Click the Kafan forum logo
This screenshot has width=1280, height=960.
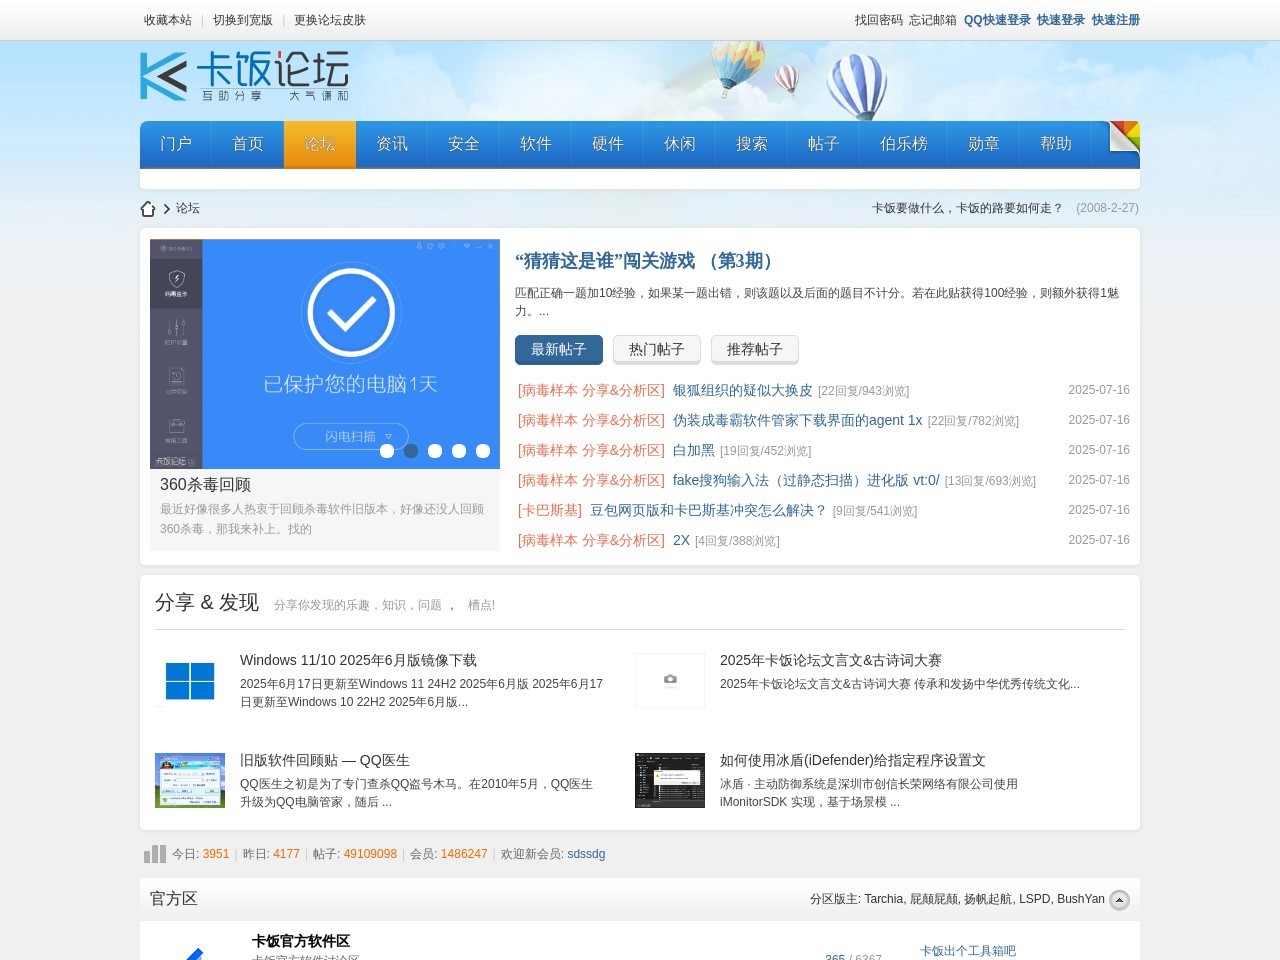click(244, 77)
